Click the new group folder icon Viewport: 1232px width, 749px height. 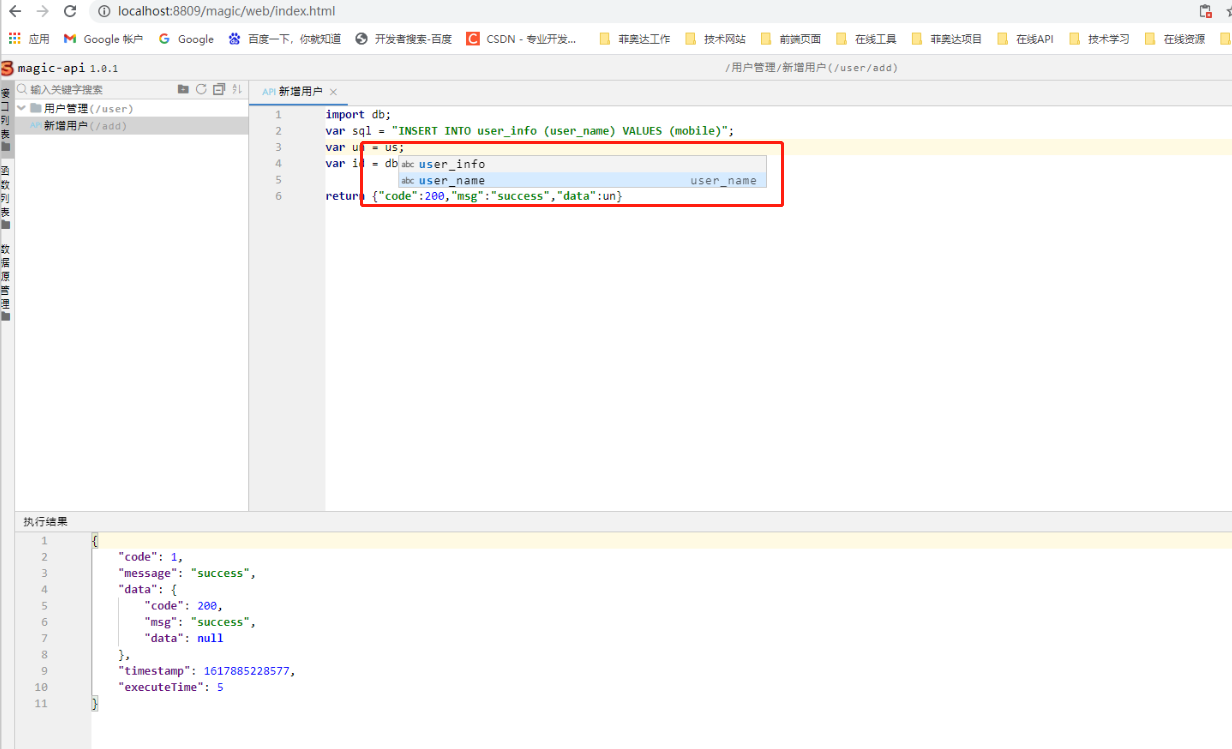[x=184, y=89]
